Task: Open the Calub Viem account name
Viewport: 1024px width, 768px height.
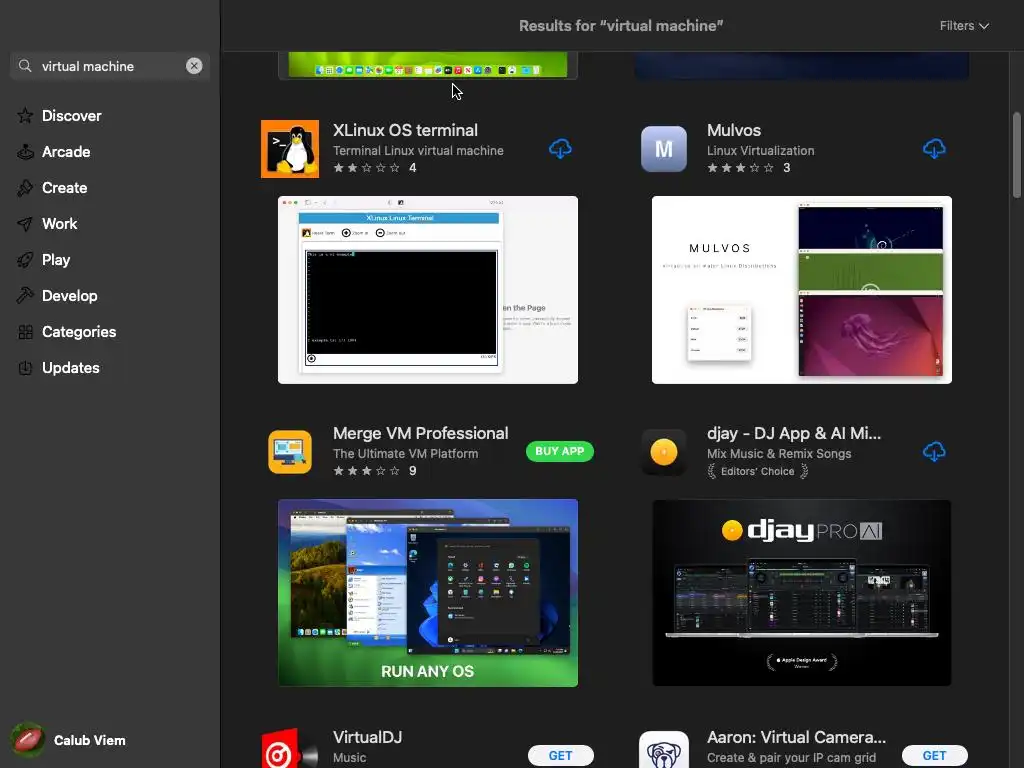Action: coord(89,740)
